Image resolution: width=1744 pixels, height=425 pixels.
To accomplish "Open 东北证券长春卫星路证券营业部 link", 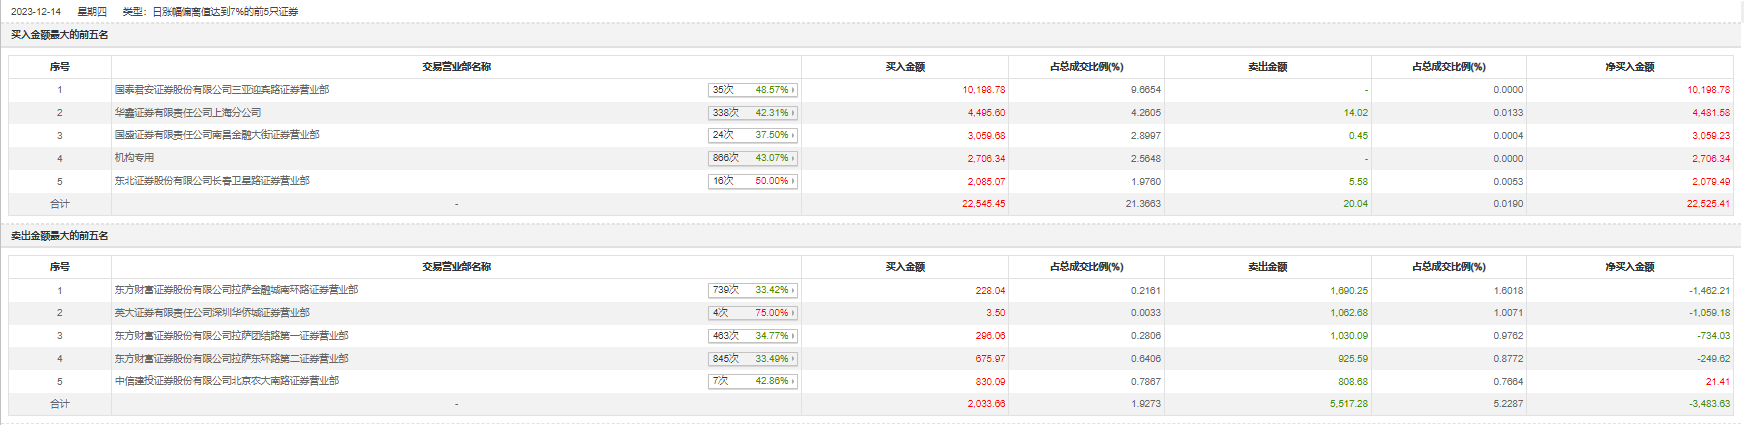I will (212, 181).
